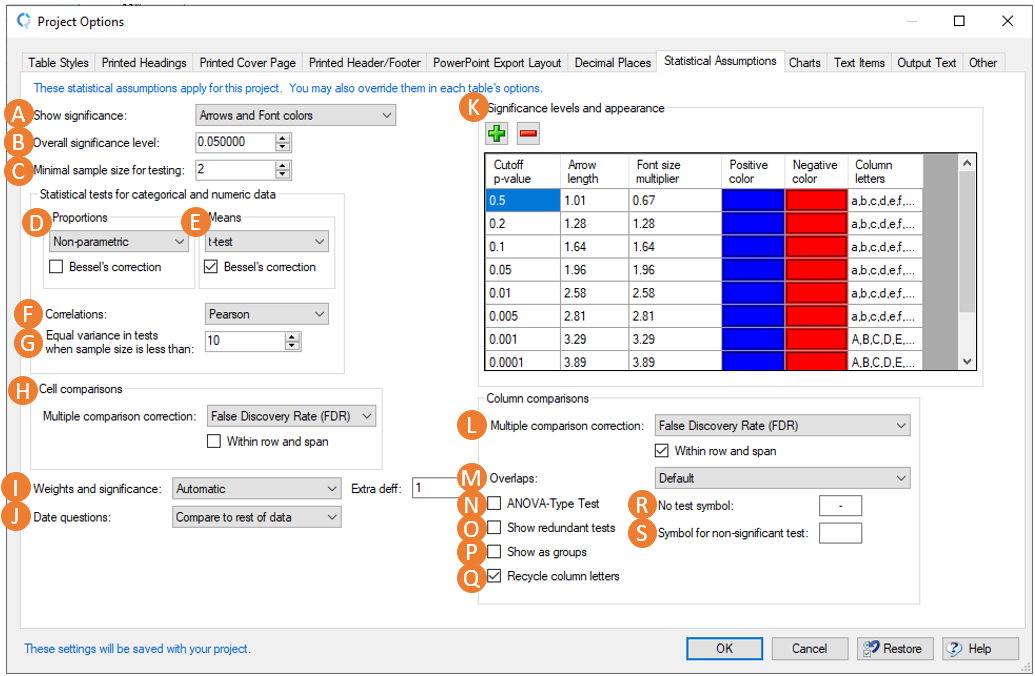Enable Show redundant tests checkbox
The height and width of the screenshot is (676, 1035).
(x=494, y=527)
